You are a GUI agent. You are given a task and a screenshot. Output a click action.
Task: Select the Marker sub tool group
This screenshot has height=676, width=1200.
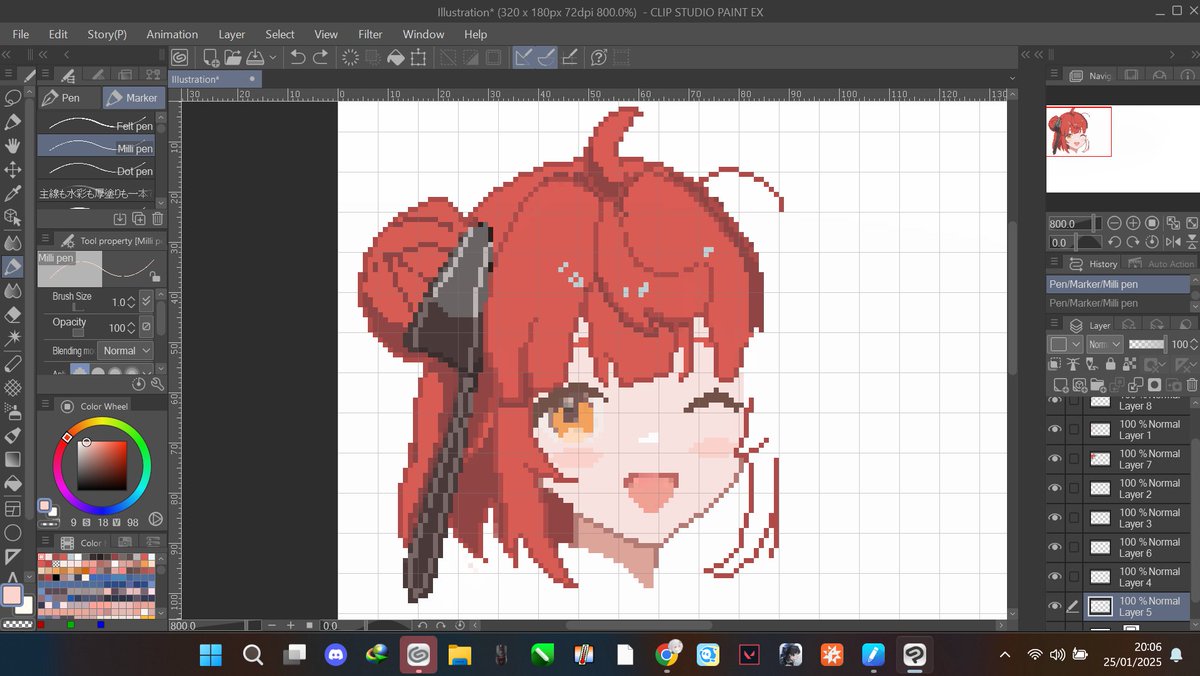tap(133, 98)
